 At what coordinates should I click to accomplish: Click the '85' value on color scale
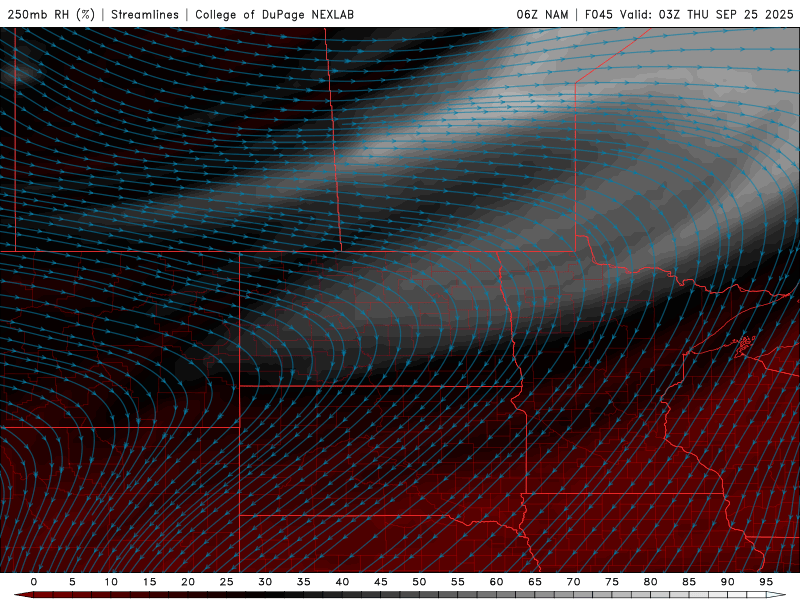[689, 582]
